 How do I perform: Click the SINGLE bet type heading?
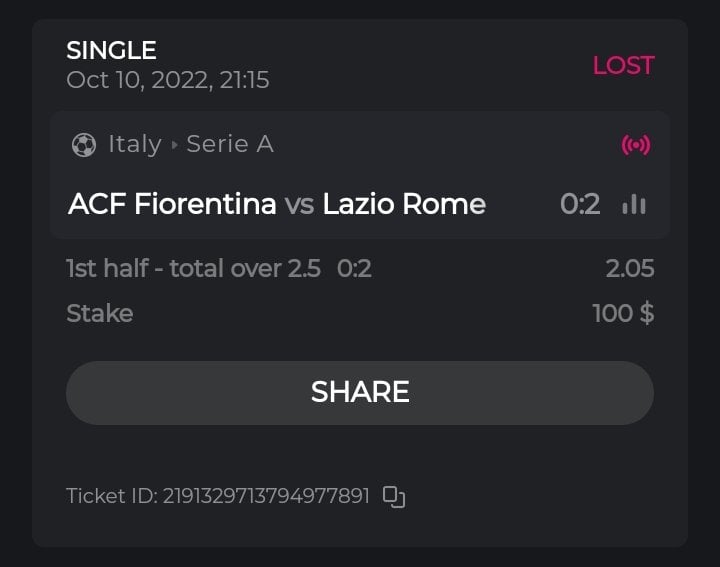coord(111,50)
